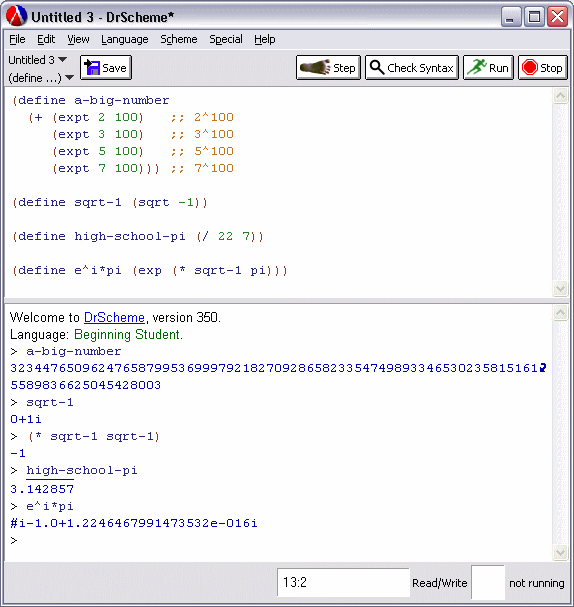The height and width of the screenshot is (607, 574).
Task: Click the last empty prompt line
Action: (x=14, y=540)
